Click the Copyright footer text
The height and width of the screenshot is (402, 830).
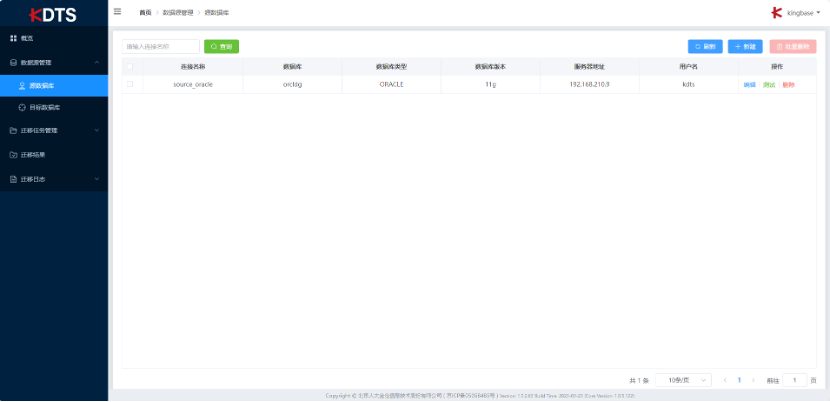point(480,396)
